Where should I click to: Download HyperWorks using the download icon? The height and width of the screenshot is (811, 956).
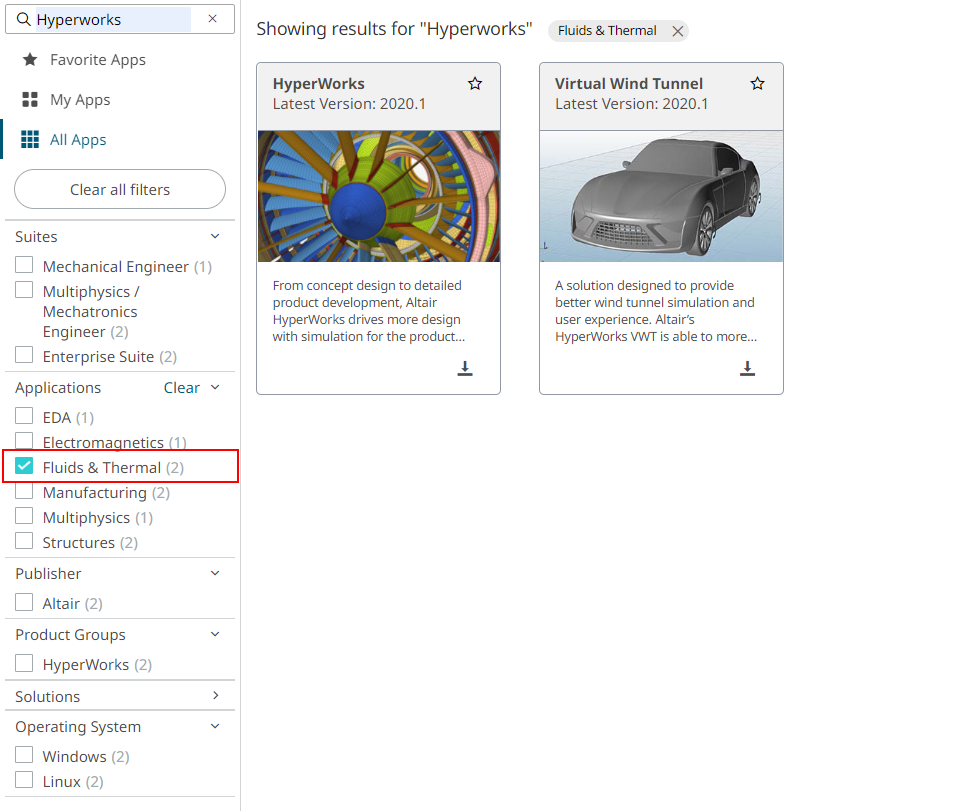[465, 368]
